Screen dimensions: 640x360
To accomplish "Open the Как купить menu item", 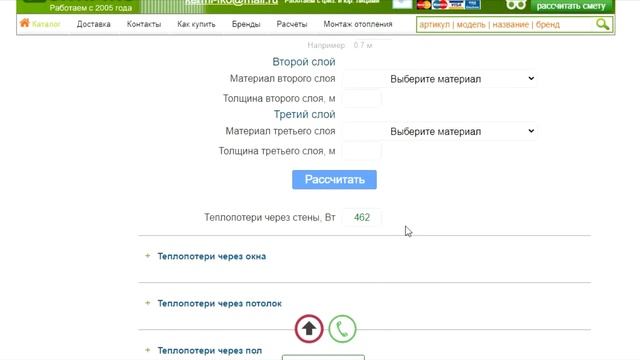I will 196,24.
